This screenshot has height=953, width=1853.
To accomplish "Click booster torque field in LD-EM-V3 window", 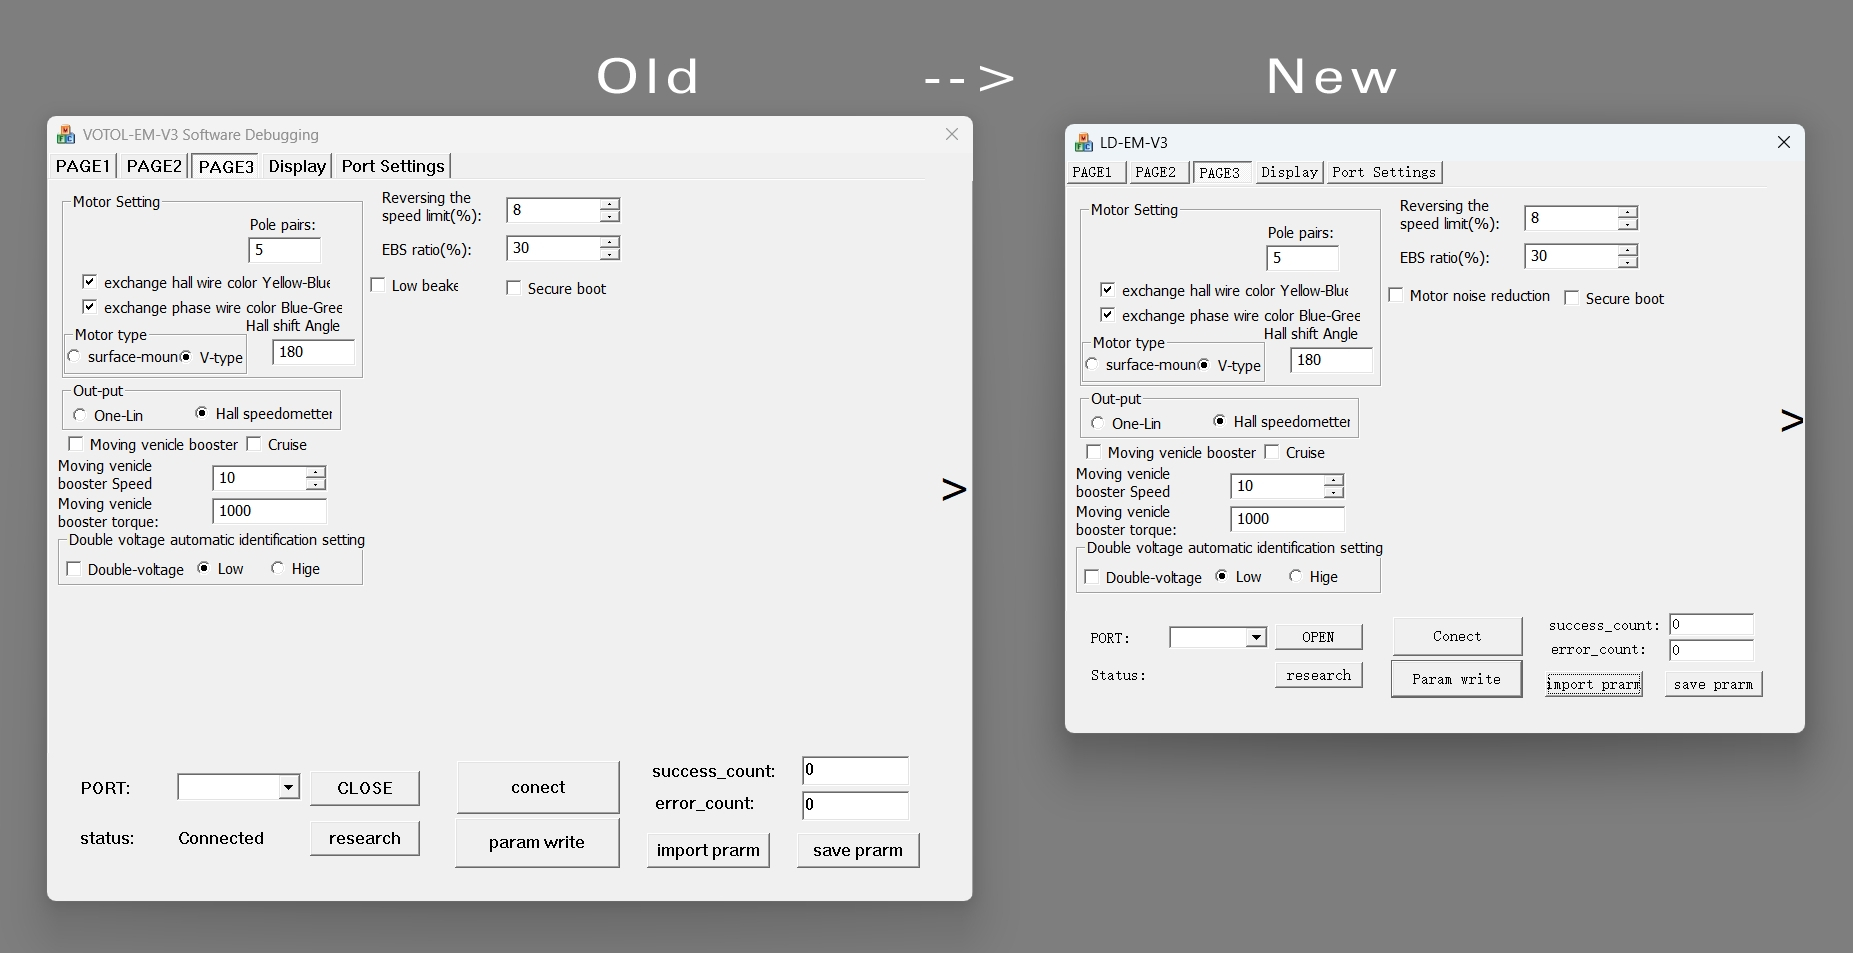I will (x=1288, y=519).
